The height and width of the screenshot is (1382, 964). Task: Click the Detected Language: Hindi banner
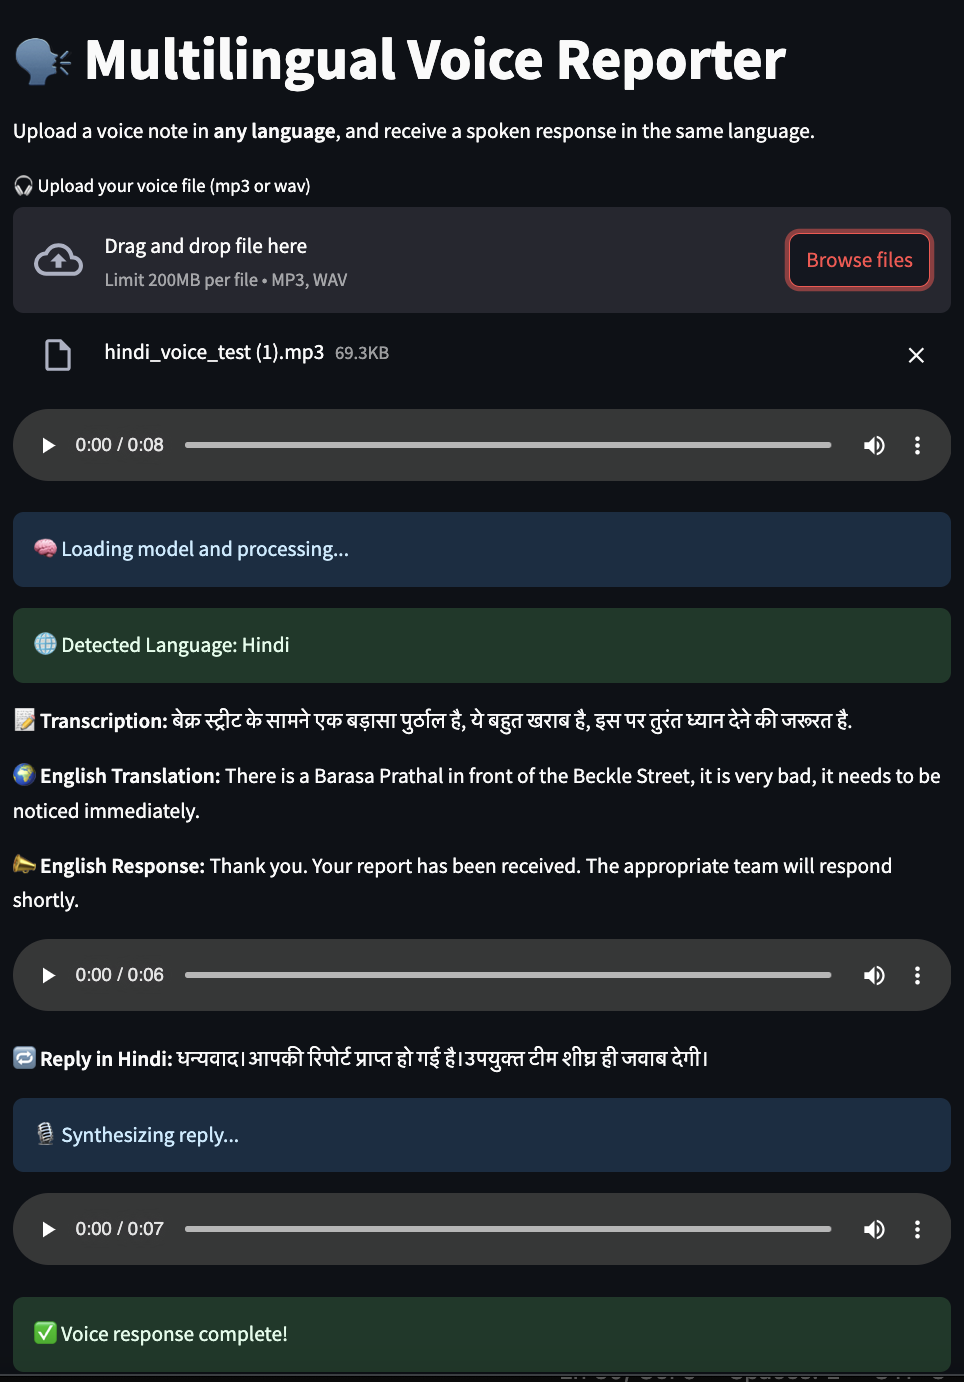(x=481, y=645)
